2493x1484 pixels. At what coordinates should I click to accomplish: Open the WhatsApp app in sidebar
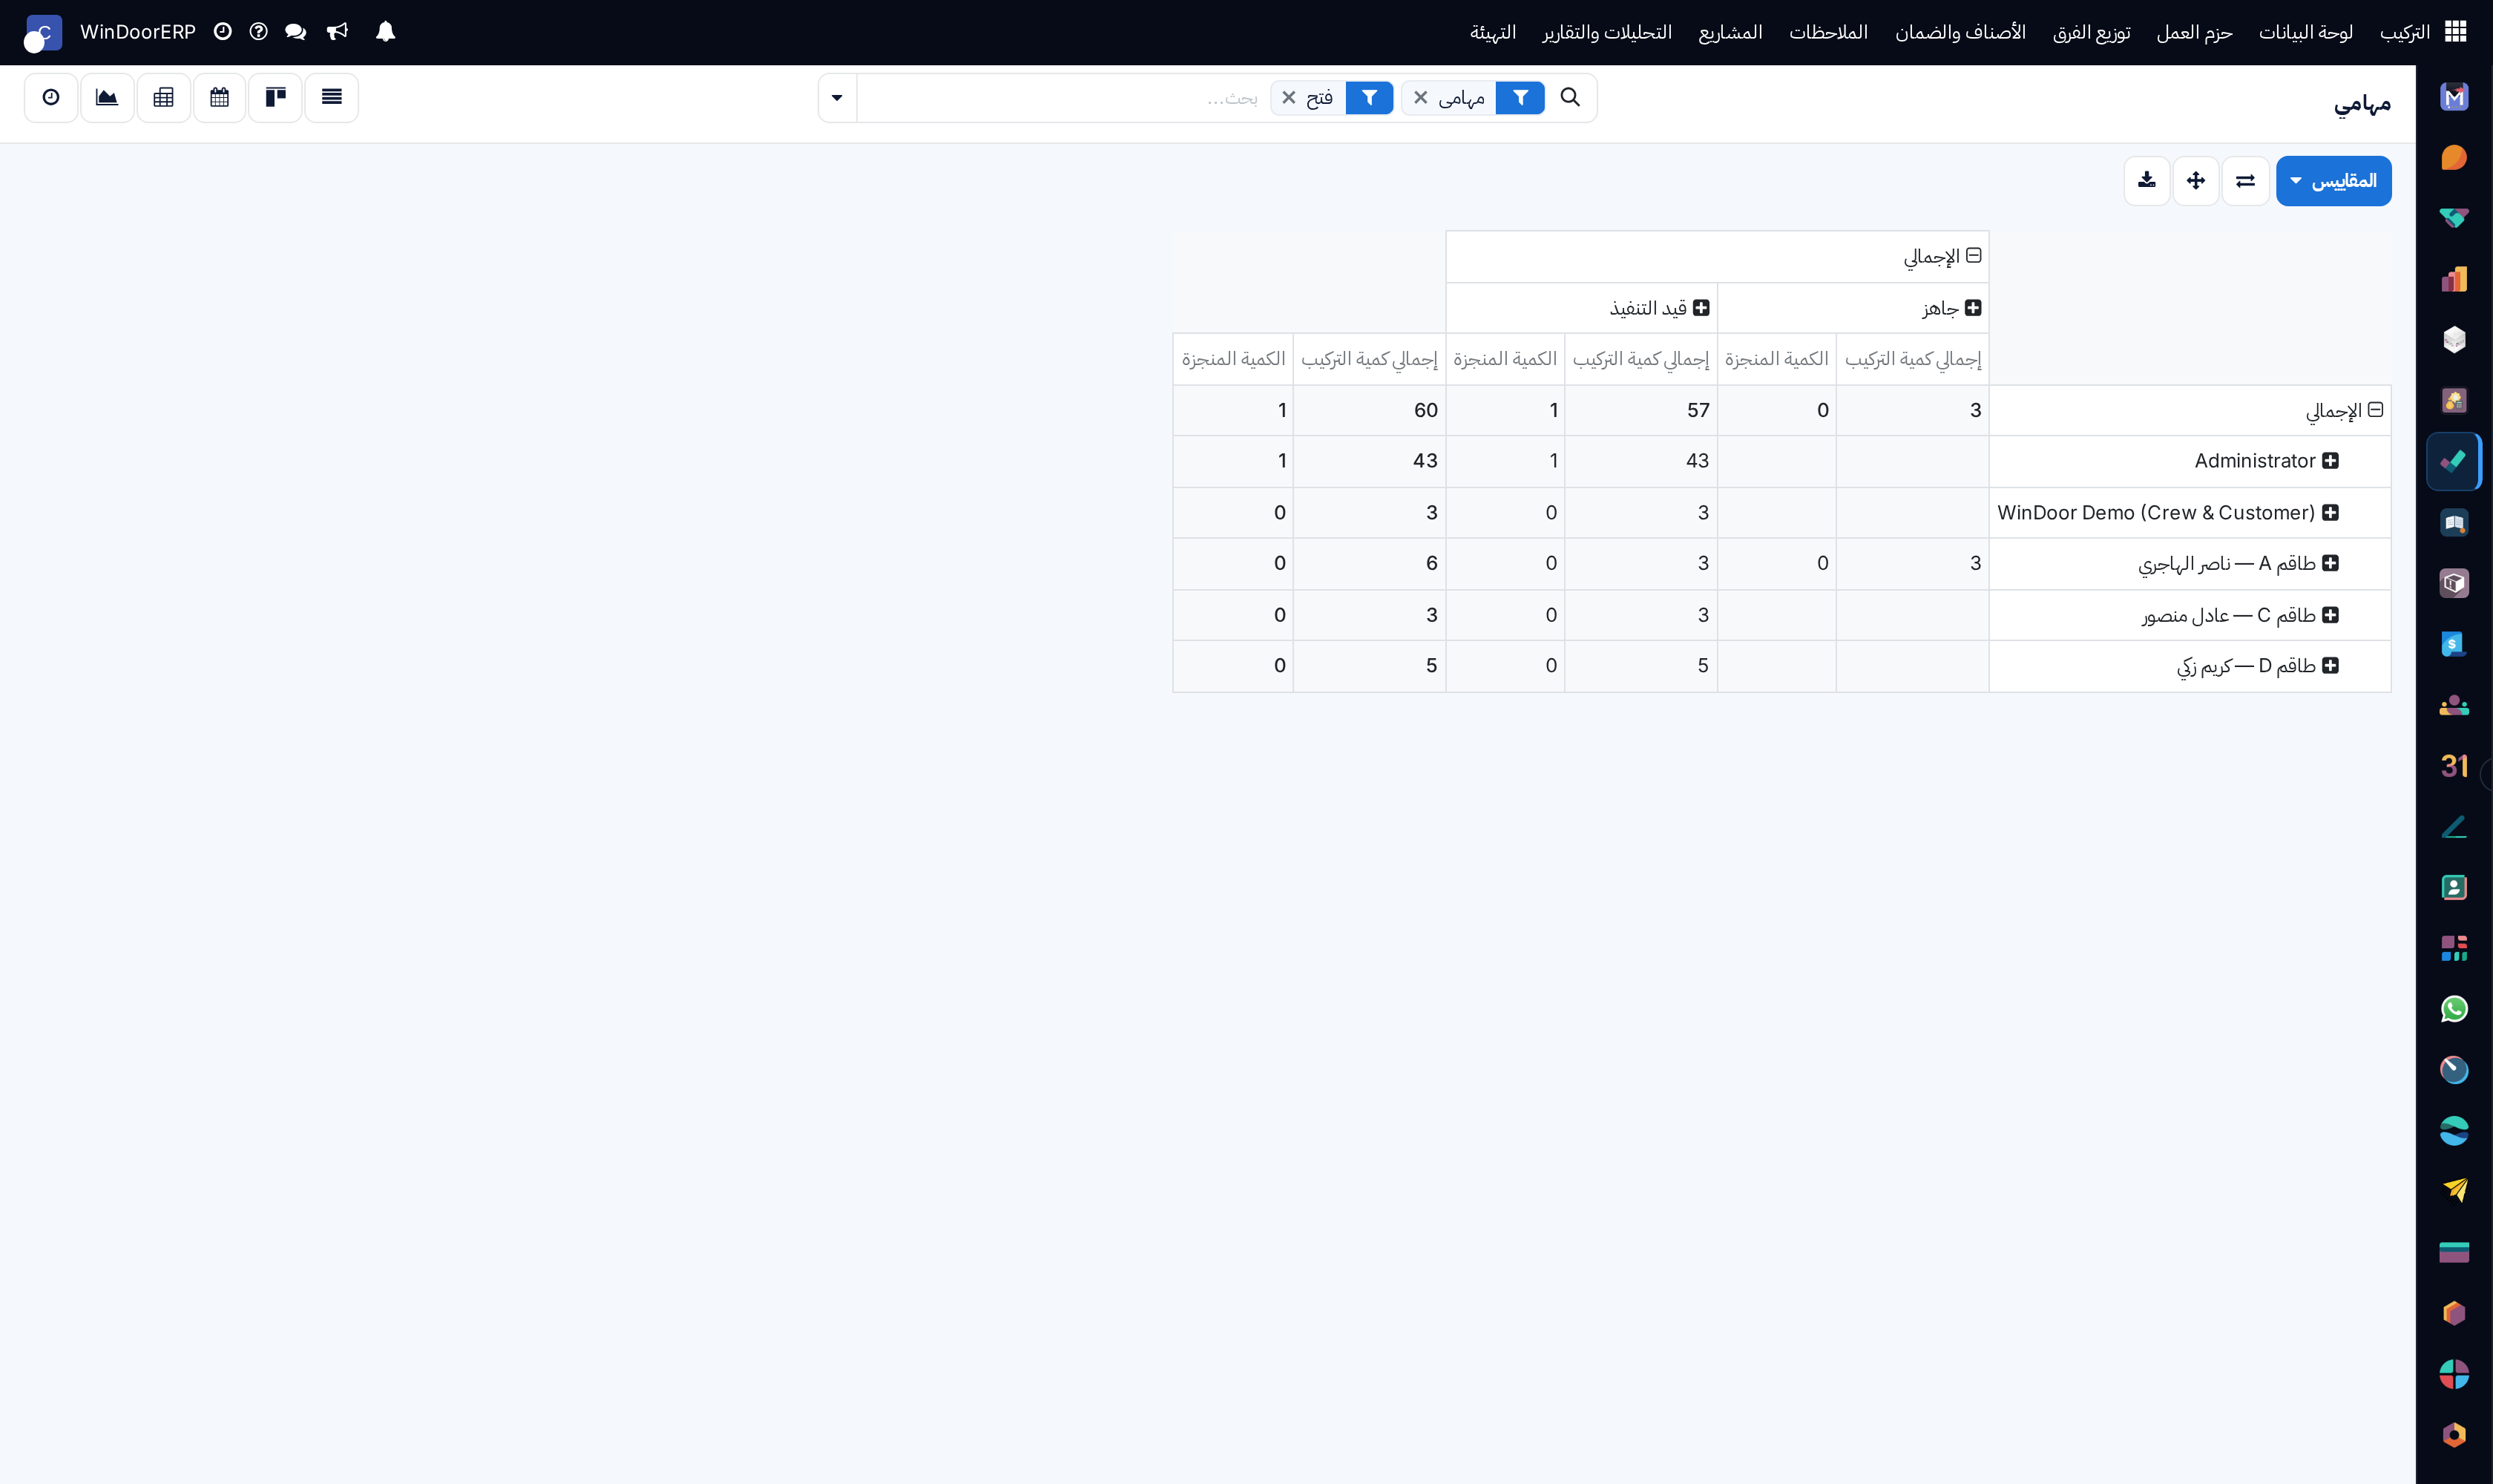(x=2454, y=1009)
